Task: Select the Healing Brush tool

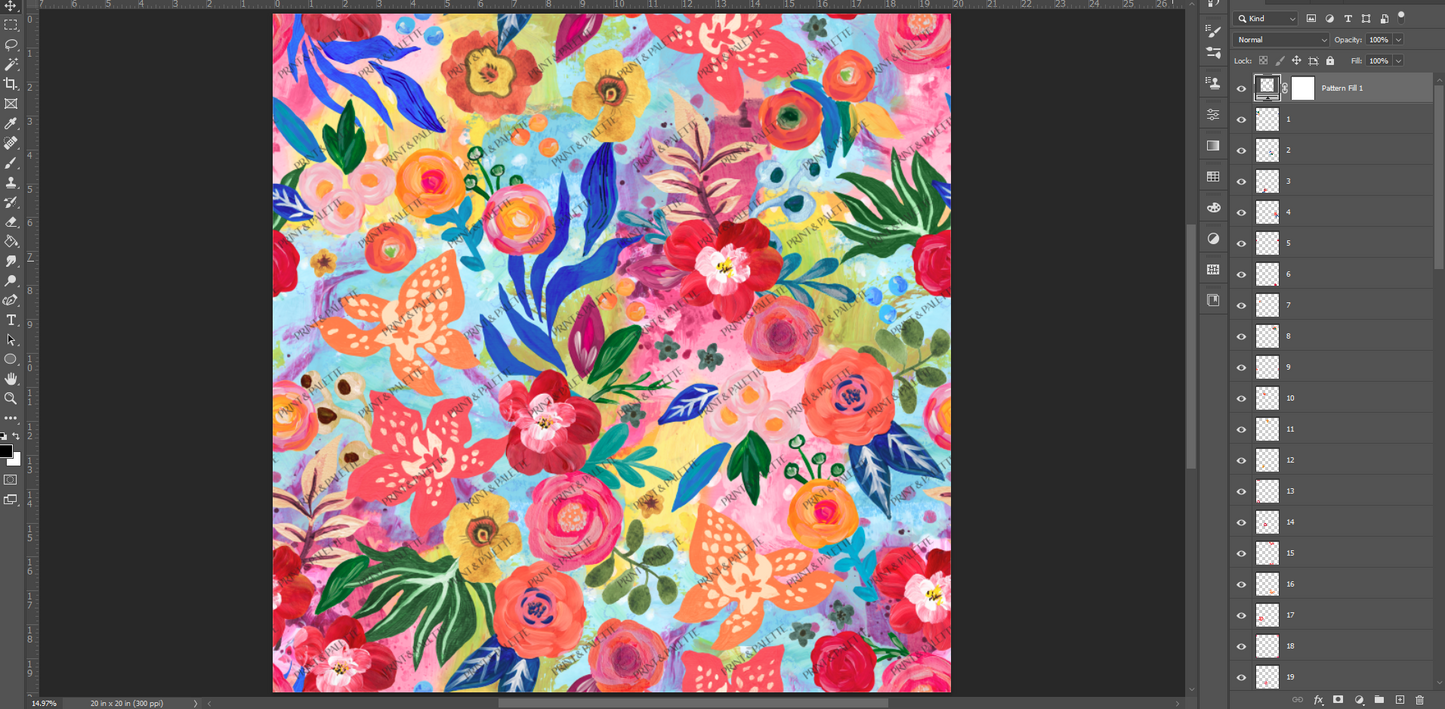Action: (11, 143)
